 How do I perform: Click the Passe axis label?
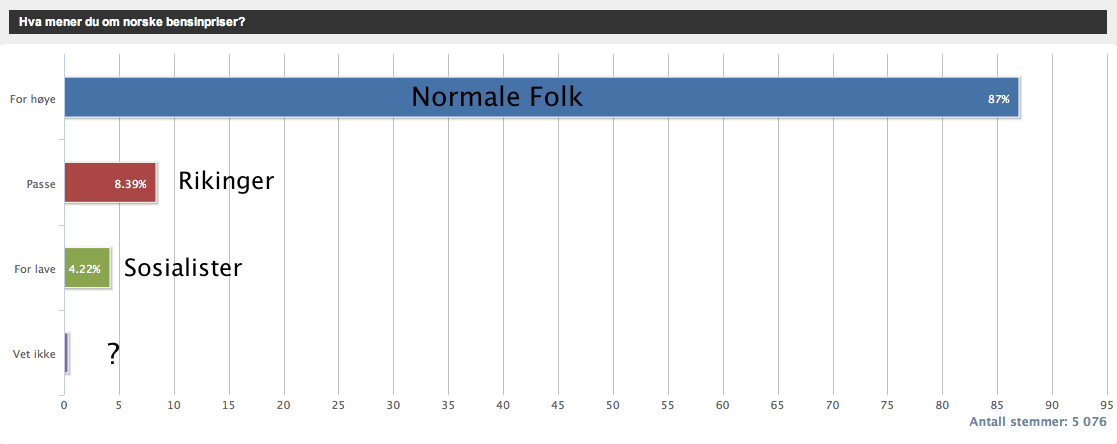(x=41, y=184)
